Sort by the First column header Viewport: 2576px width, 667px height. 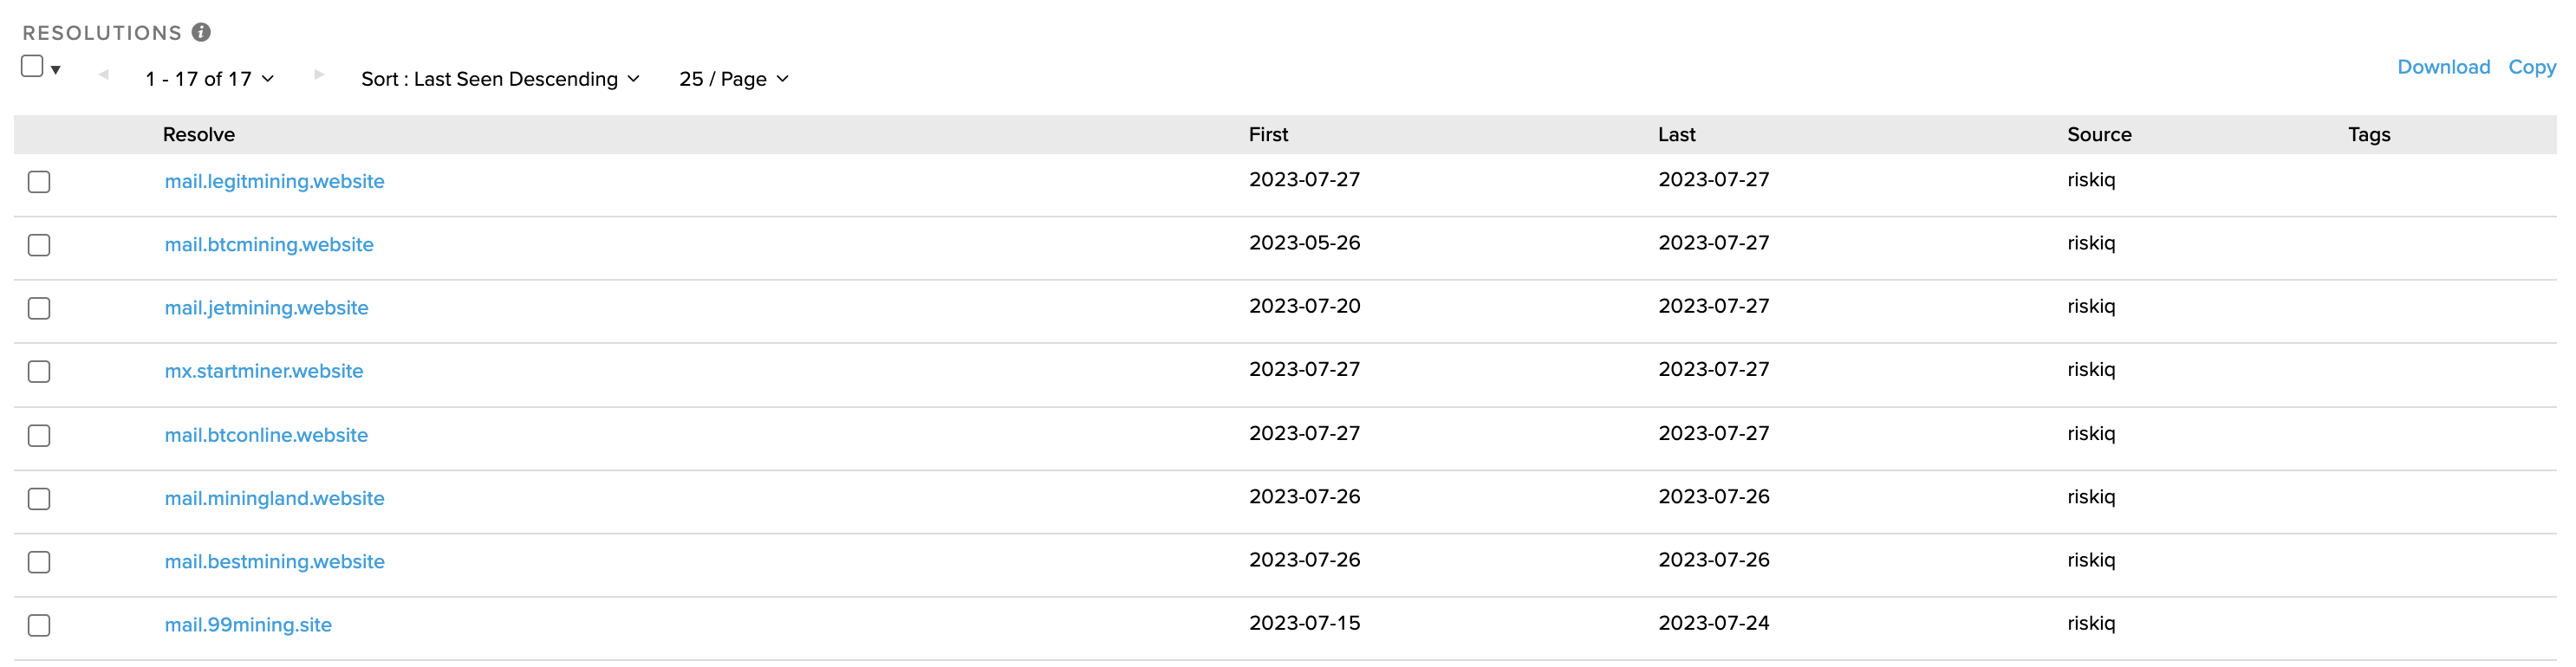click(x=1268, y=135)
